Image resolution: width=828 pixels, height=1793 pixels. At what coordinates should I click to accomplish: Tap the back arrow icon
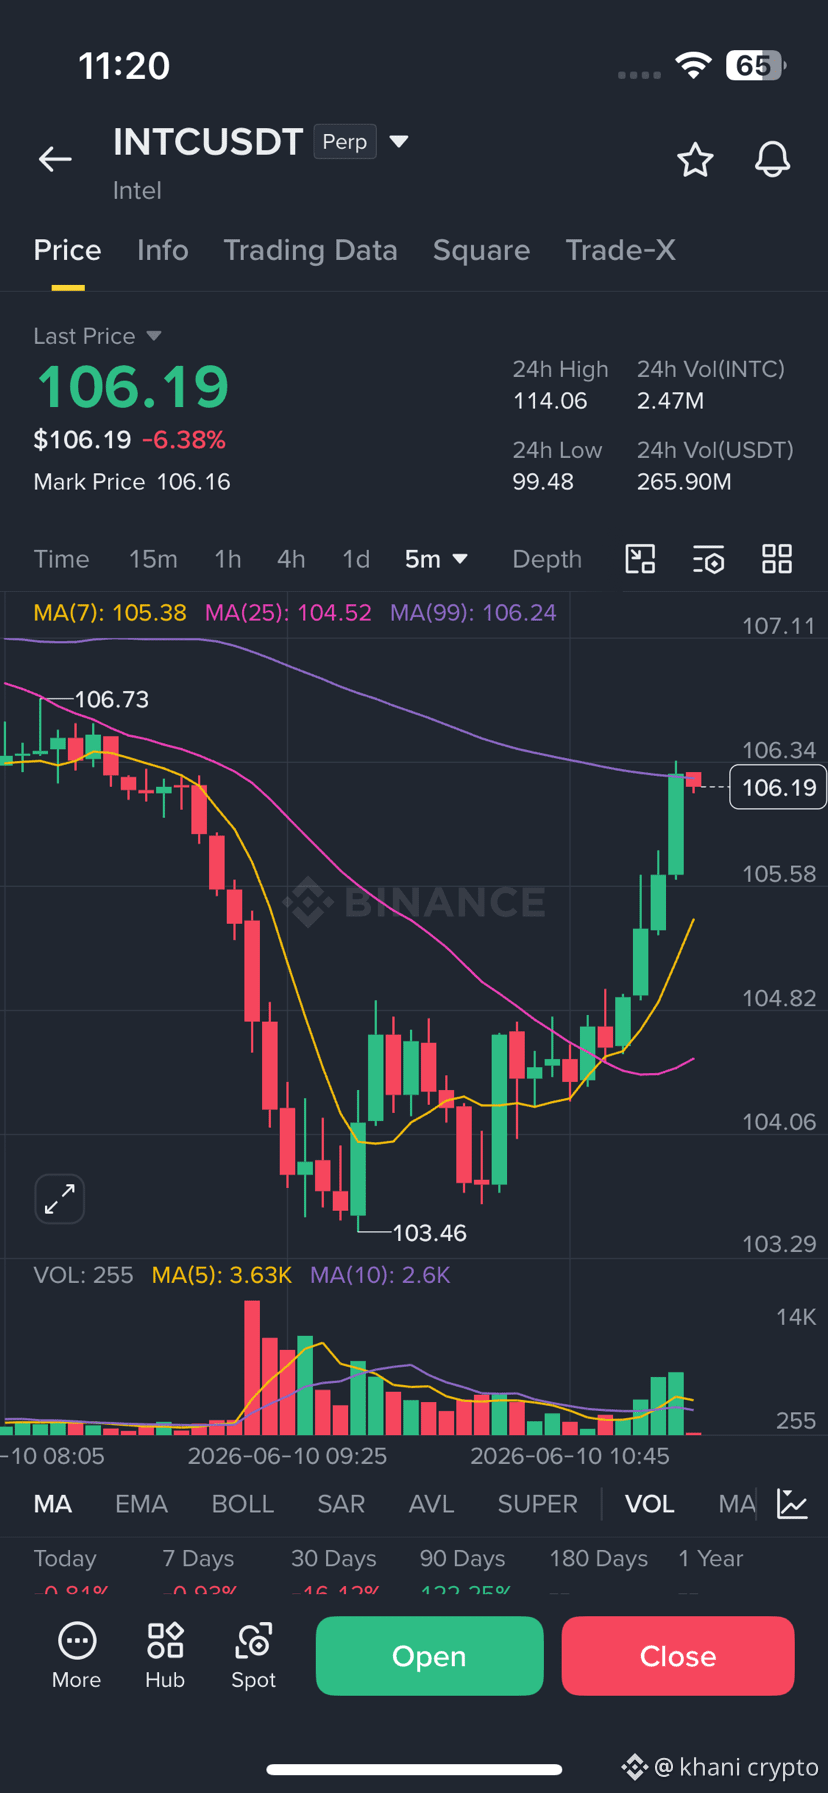55,159
